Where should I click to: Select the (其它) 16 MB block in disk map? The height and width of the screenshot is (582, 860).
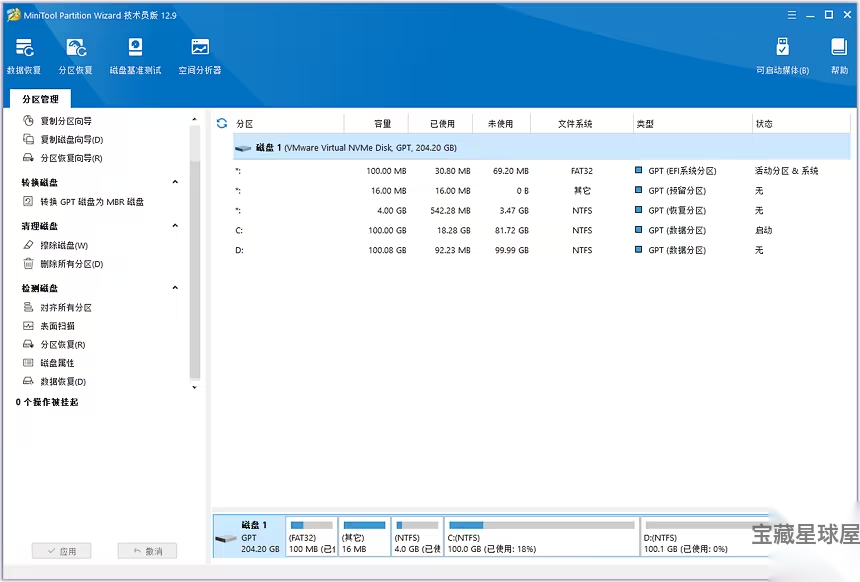pos(364,536)
